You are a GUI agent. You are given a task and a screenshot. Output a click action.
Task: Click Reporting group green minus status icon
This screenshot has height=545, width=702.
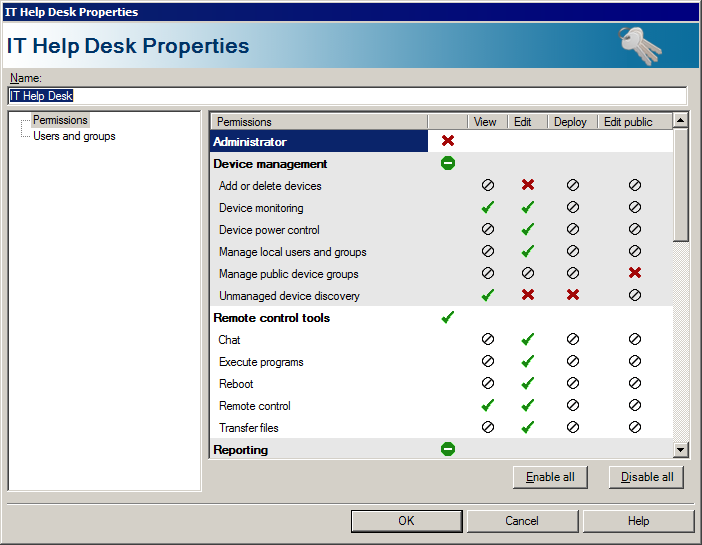[448, 450]
